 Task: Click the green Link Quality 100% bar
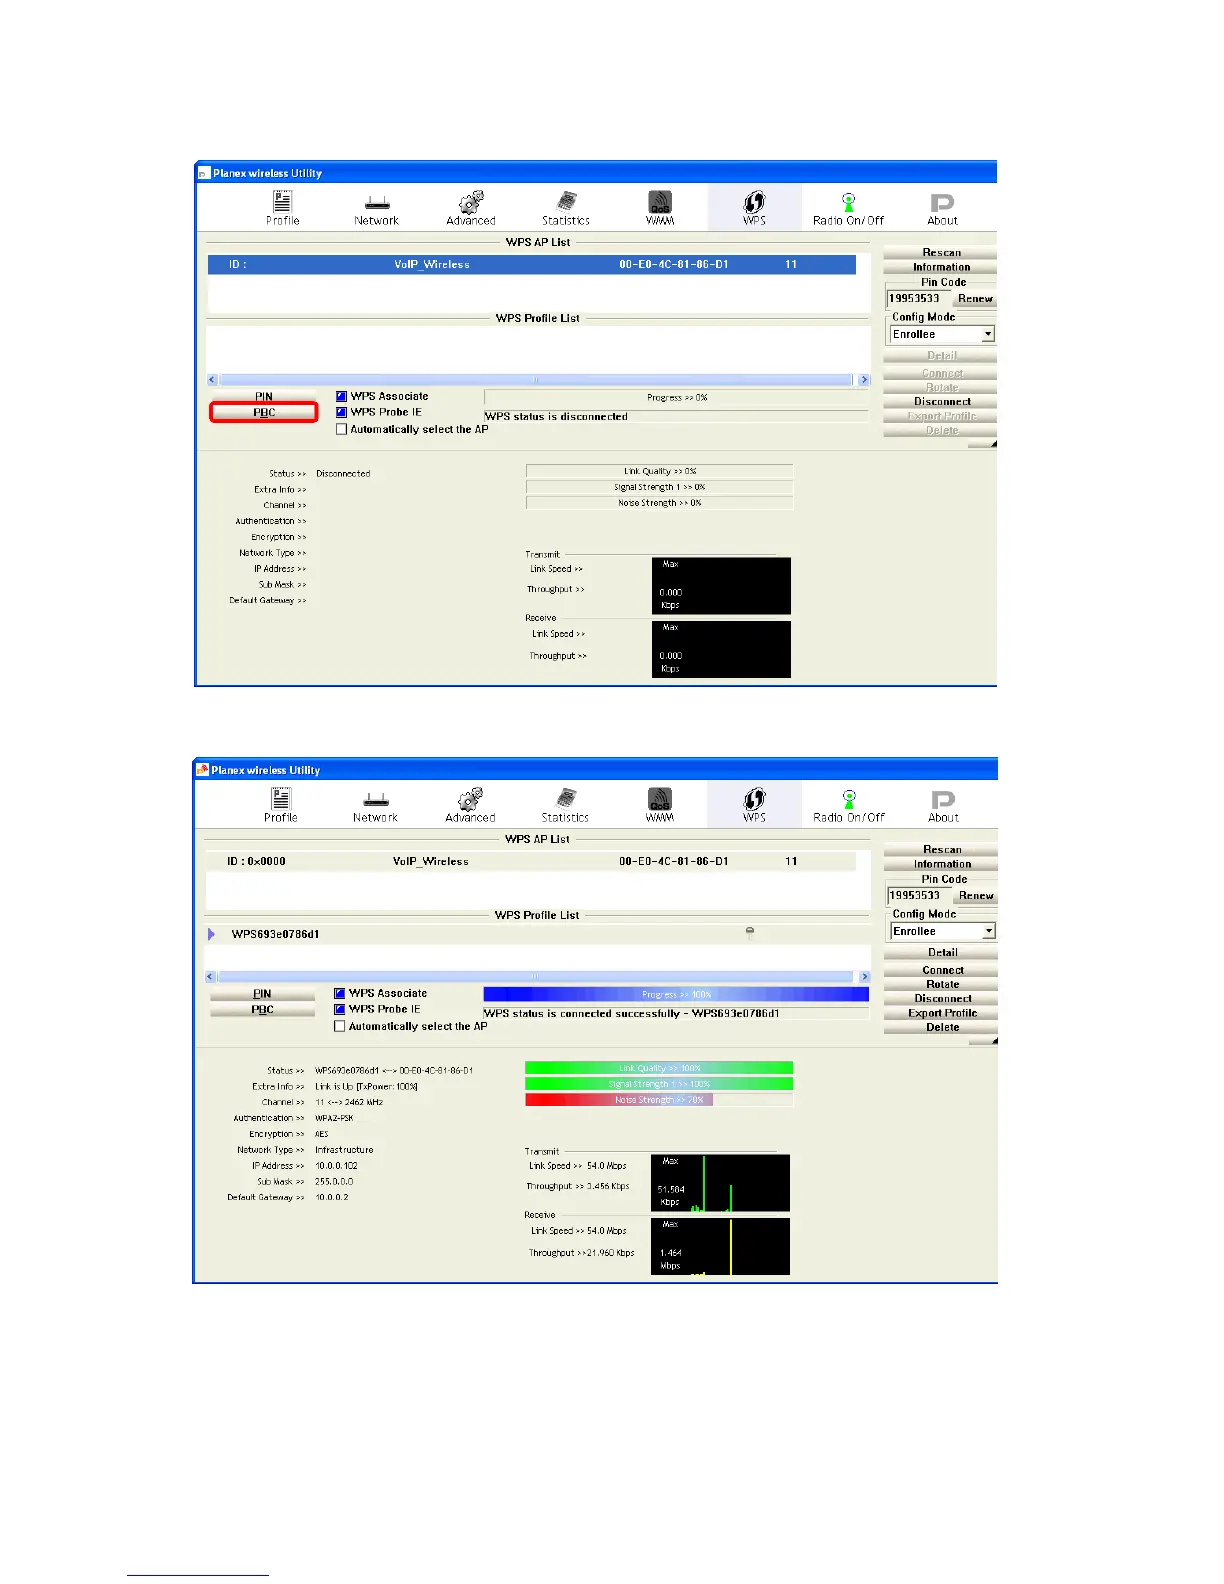(659, 1068)
